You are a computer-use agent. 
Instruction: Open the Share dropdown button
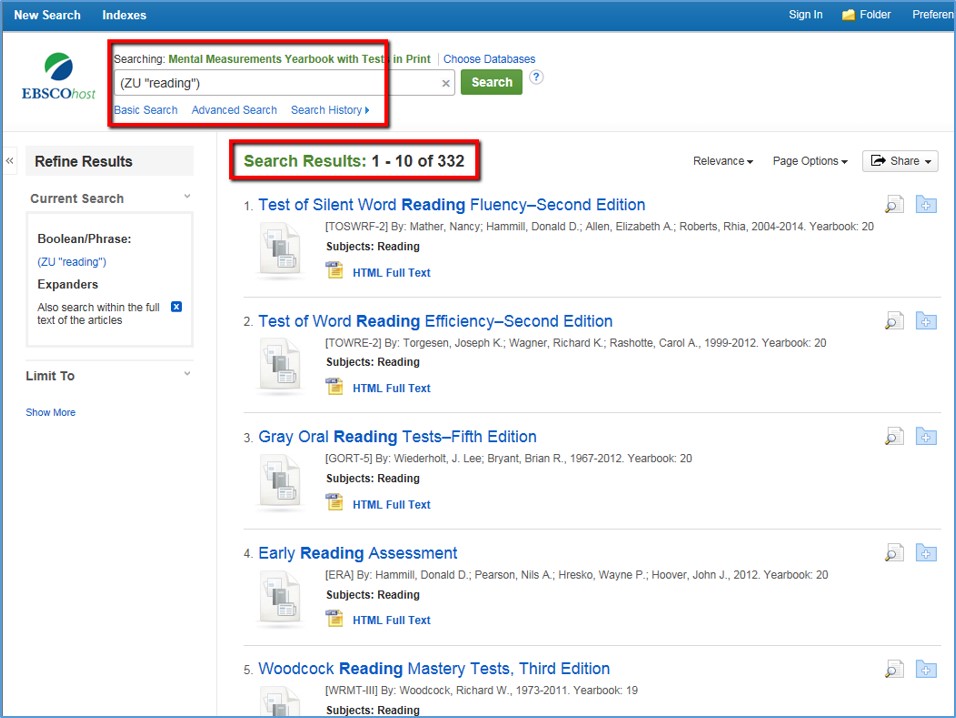(x=900, y=161)
